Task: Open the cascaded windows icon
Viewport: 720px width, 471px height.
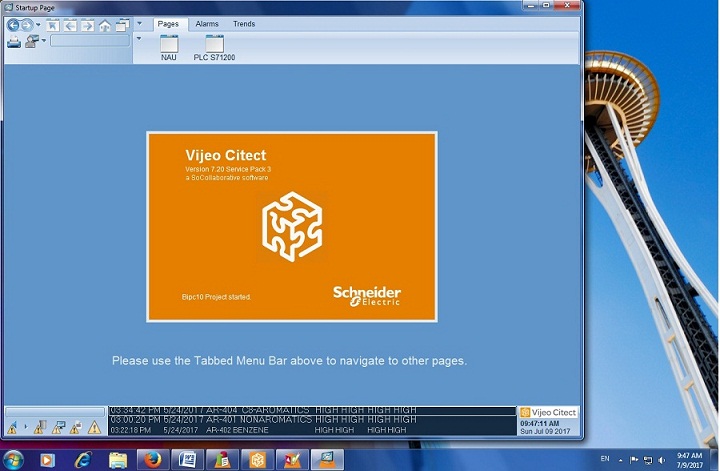Action: click(x=122, y=25)
